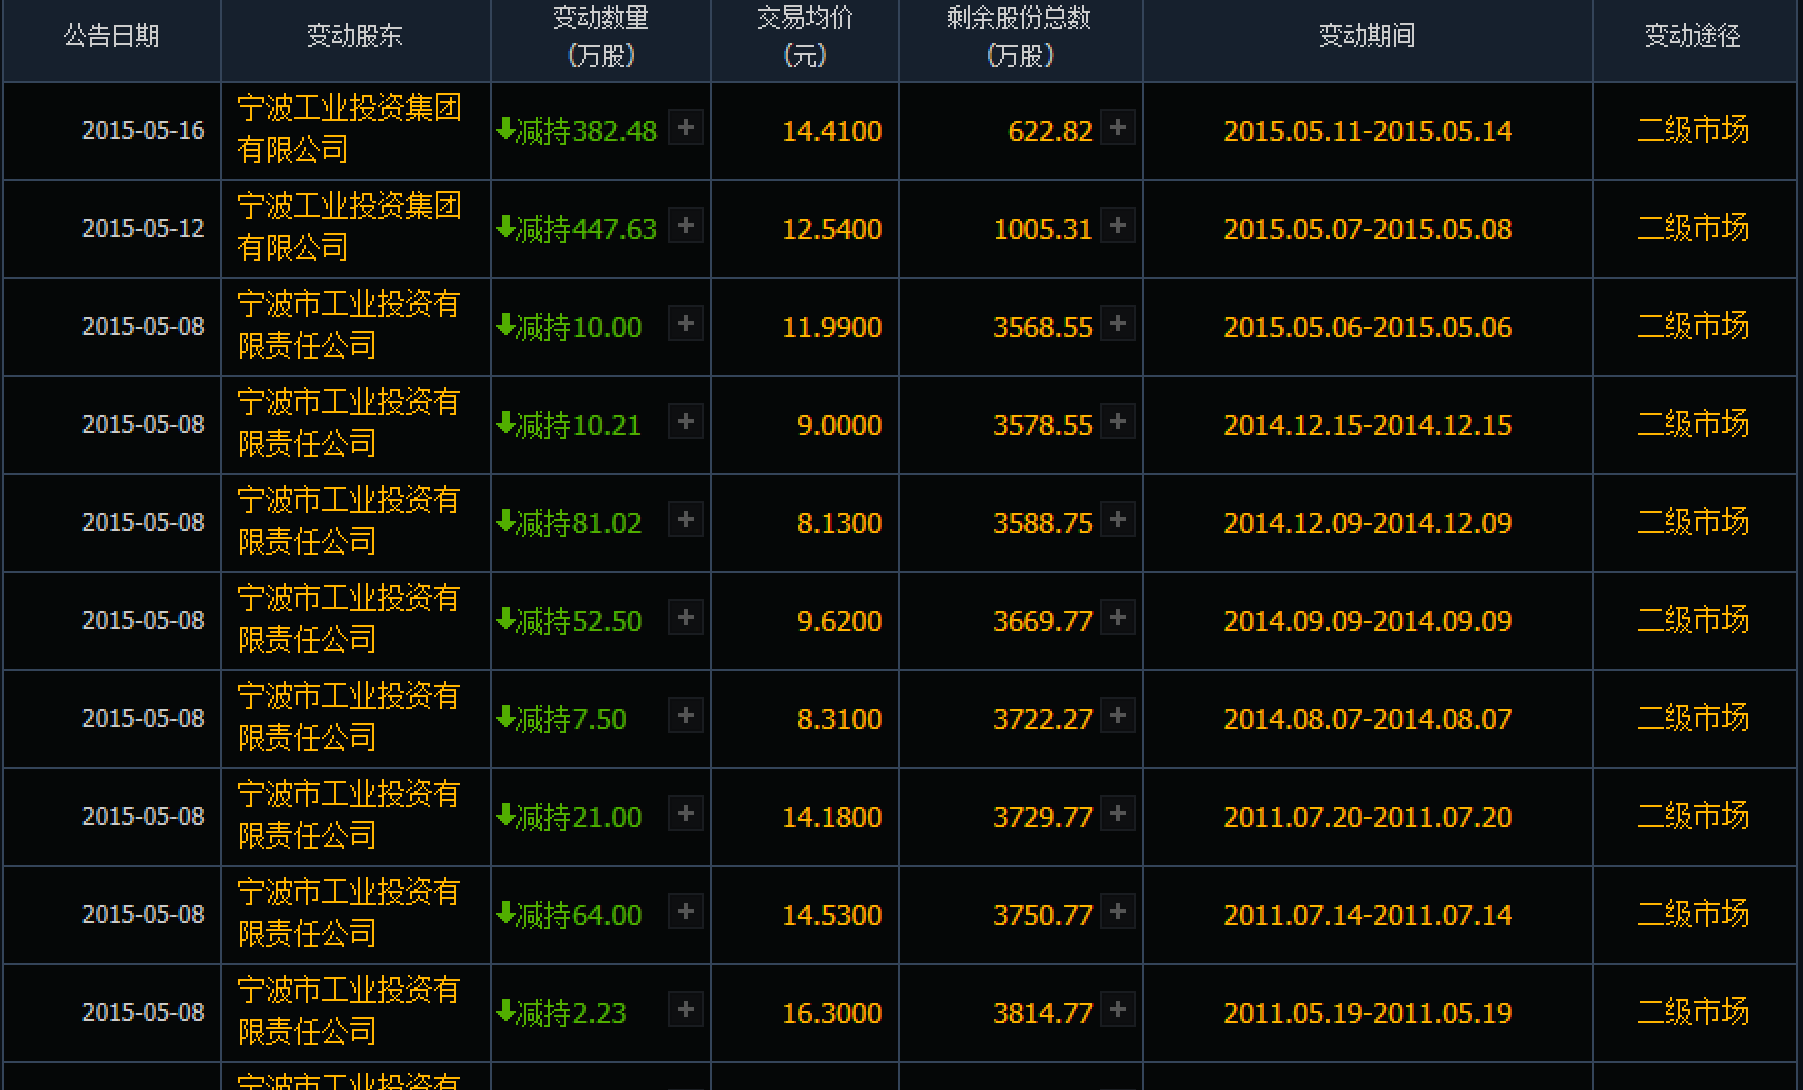Click the period 2014.12.15-2014.12.15

click(1368, 425)
